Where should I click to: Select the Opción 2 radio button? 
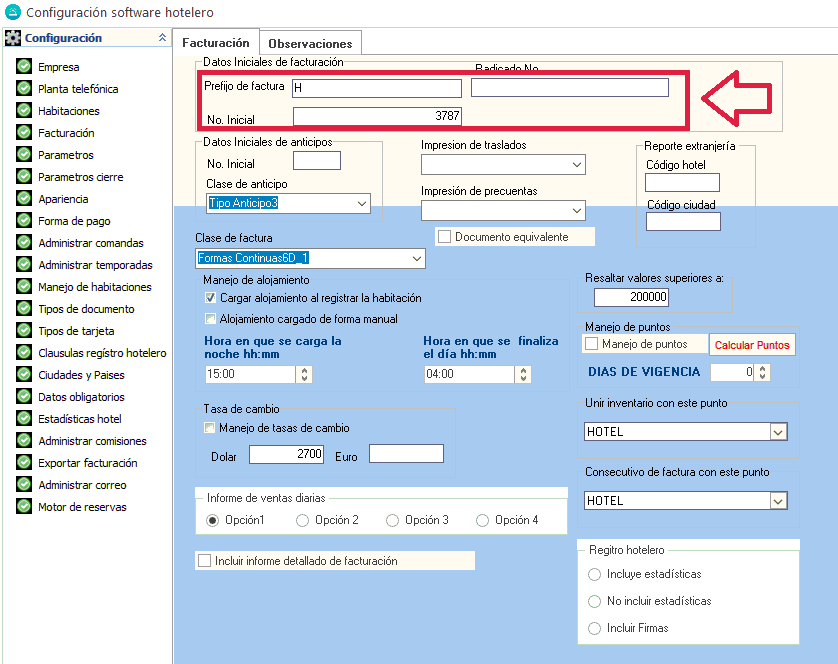[303, 520]
